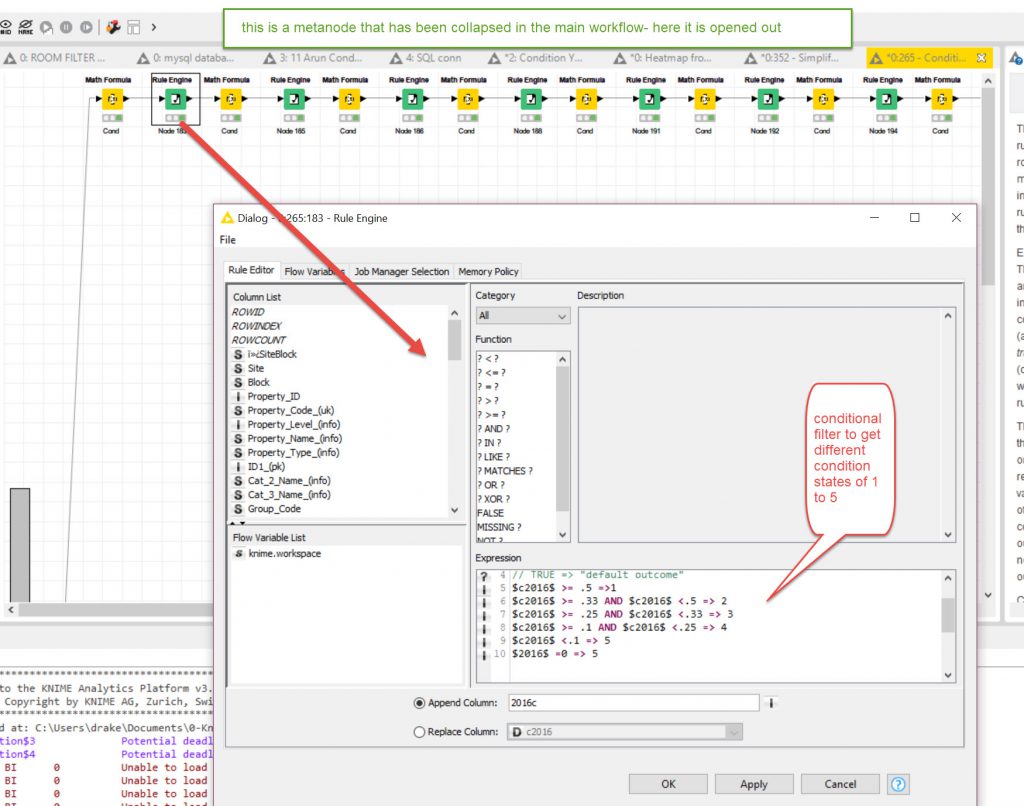This screenshot has width=1024, height=806.
Task: Click flow variable icon beside Append Column field
Action: (771, 703)
